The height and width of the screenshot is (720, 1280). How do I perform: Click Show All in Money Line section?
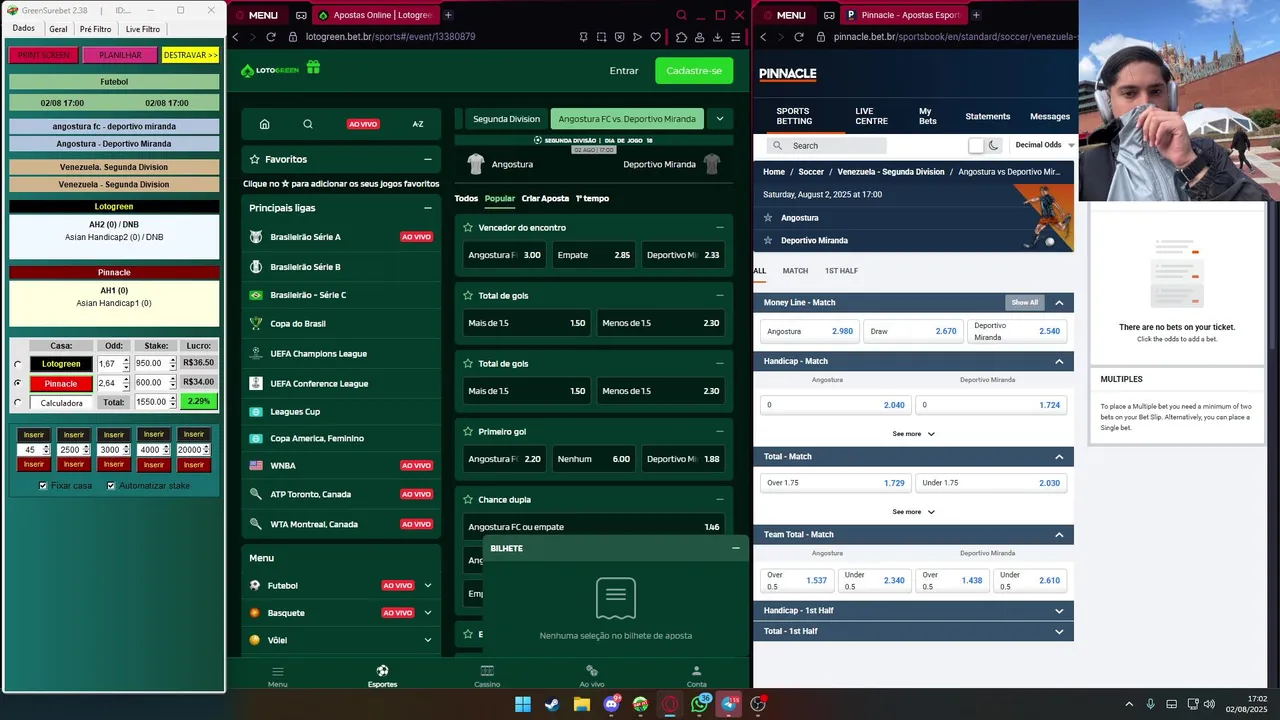tap(1024, 303)
